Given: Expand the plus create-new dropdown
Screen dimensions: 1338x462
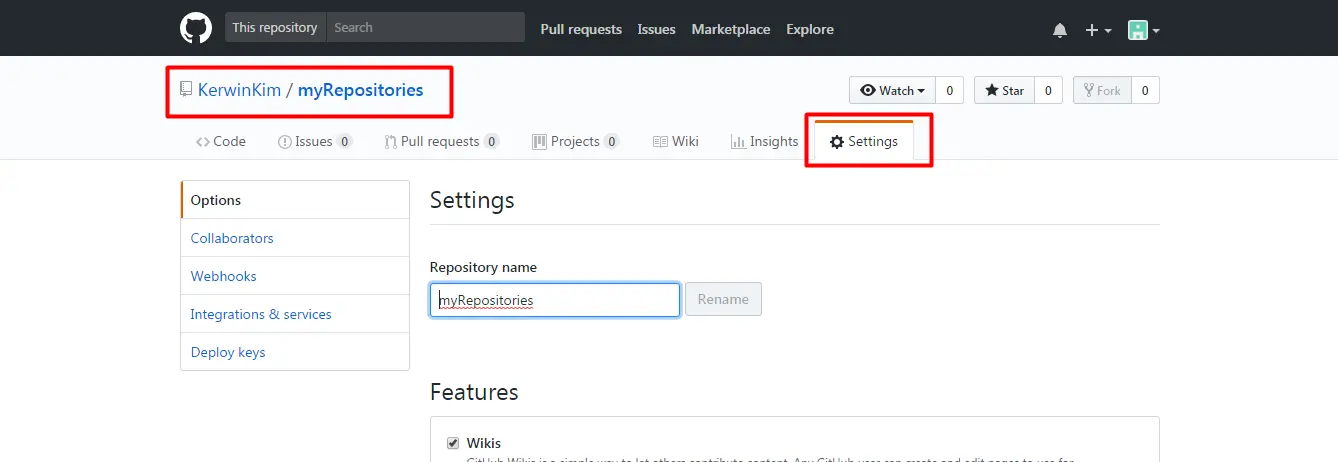Looking at the screenshot, I should coord(1098,30).
